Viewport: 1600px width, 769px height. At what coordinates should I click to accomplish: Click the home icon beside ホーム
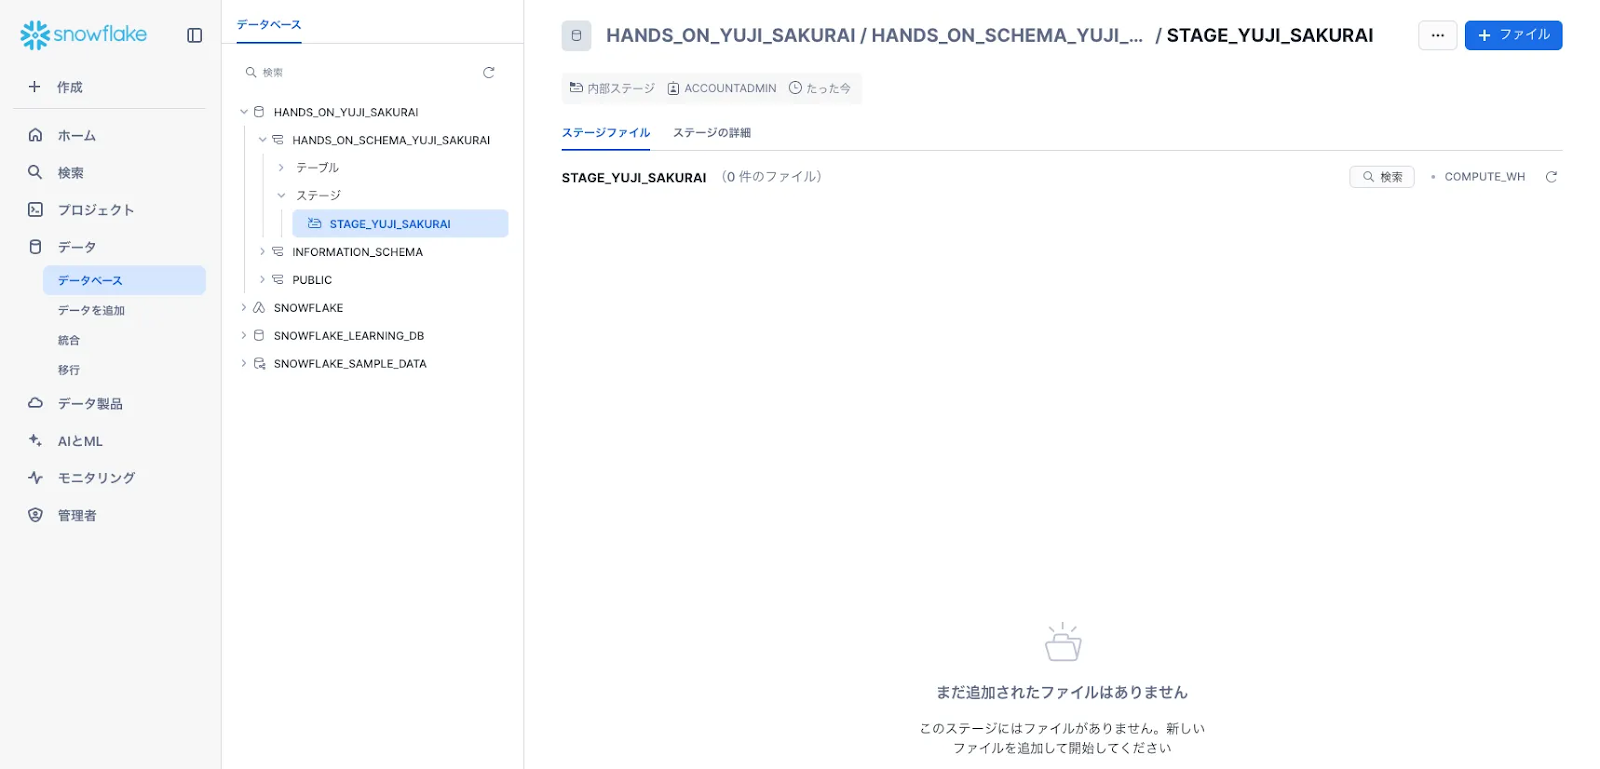[x=35, y=135]
